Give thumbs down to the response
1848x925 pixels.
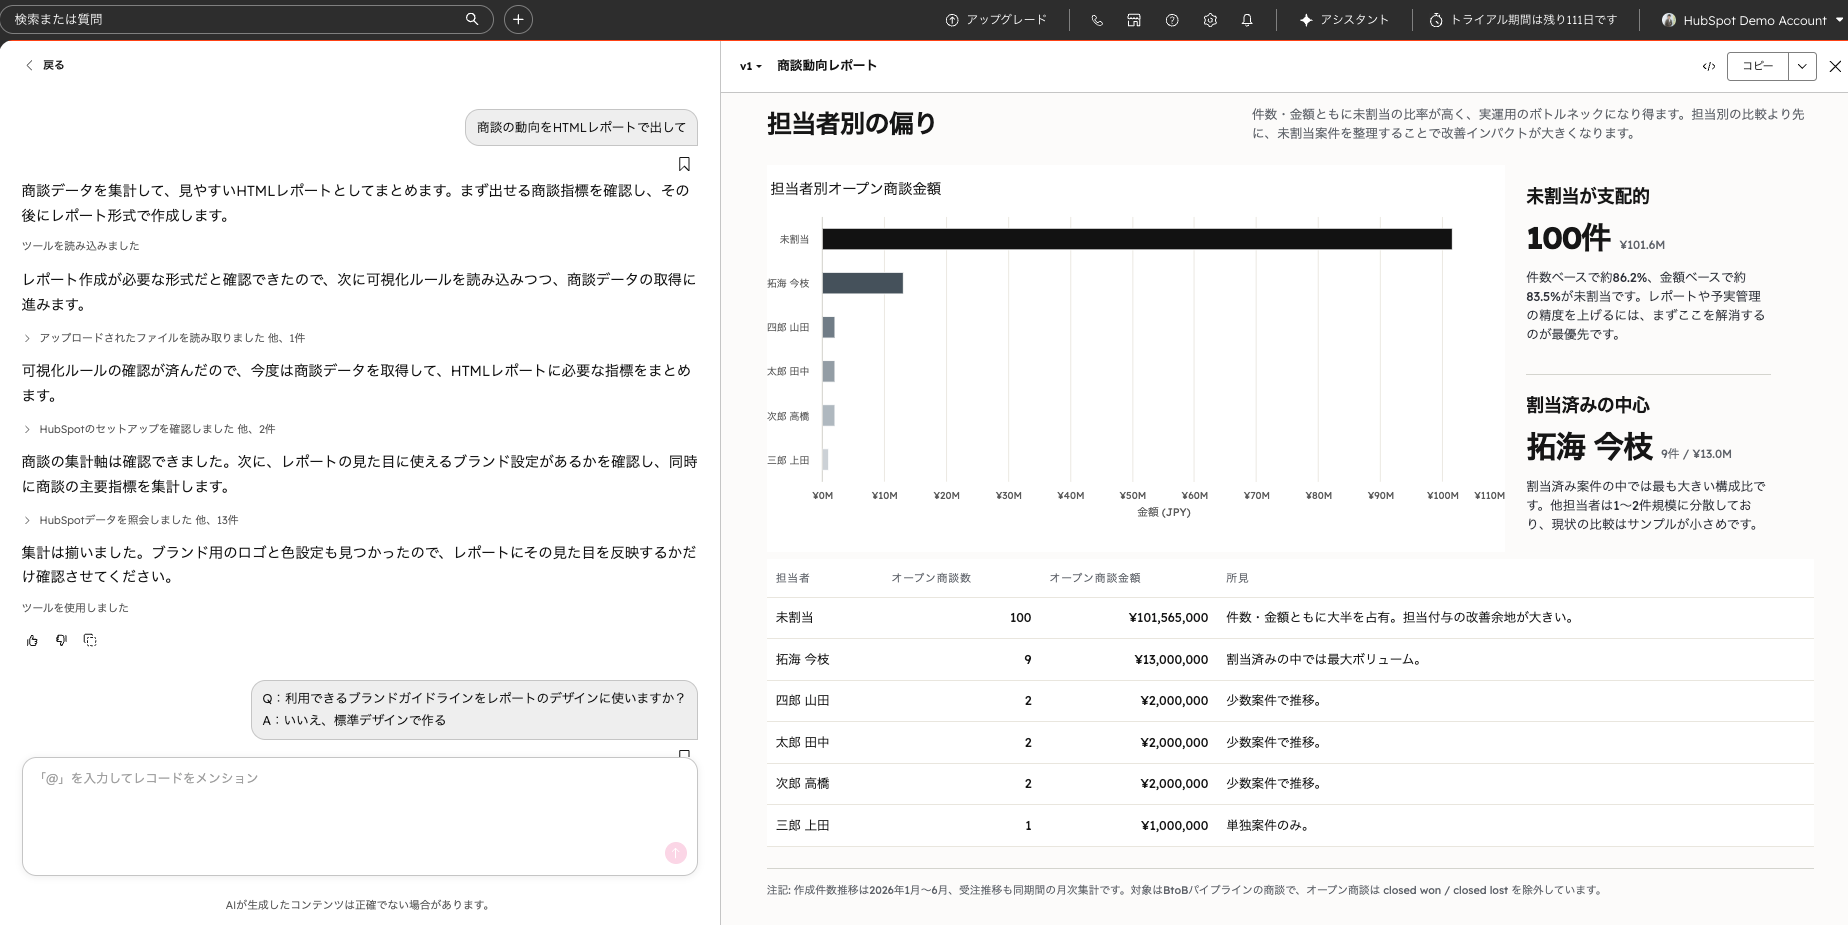click(x=61, y=640)
